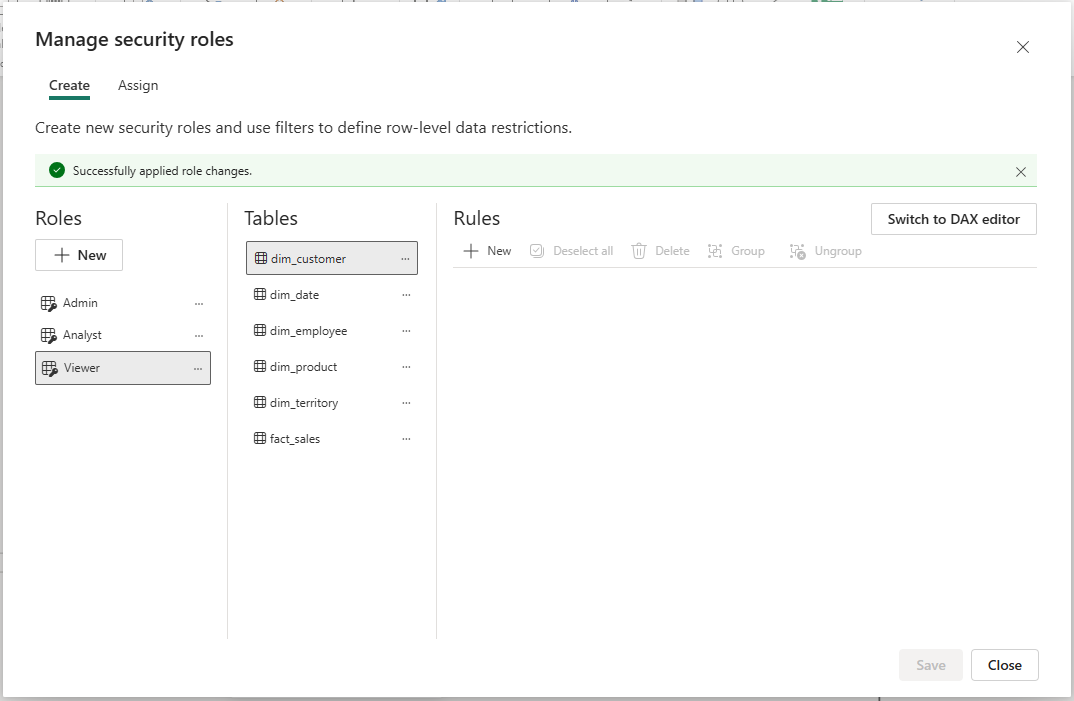Open more options for dim_employee table
Screen dimensions: 1074x701
pyautogui.click(x=406, y=331)
